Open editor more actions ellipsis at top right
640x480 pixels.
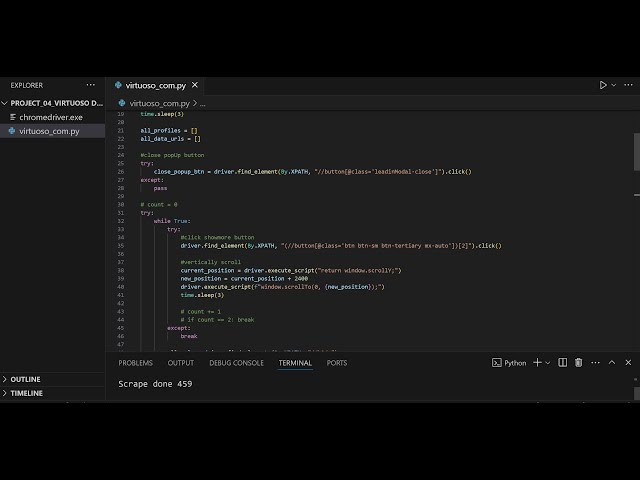[628, 85]
